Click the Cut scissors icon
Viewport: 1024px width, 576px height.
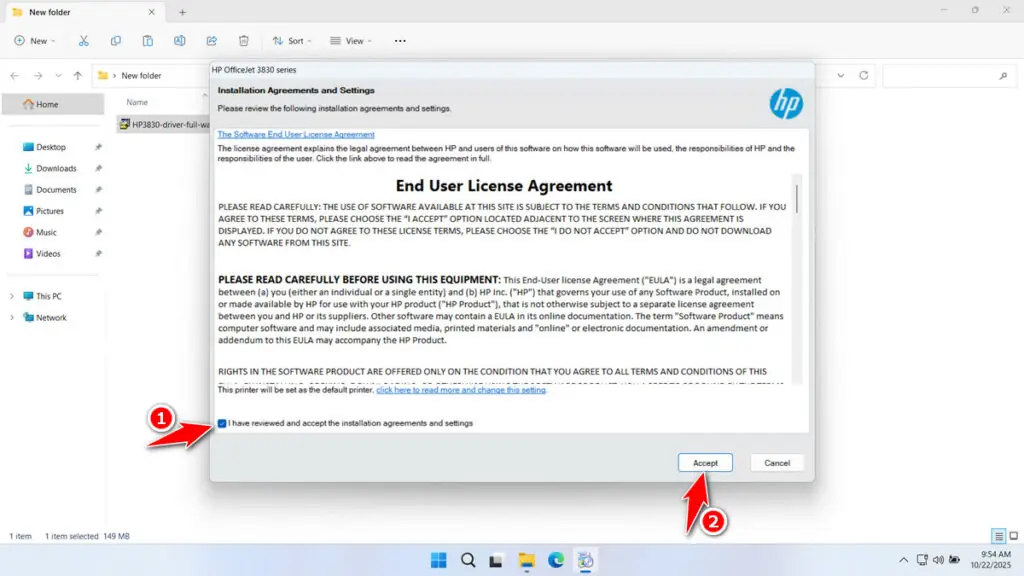[x=84, y=41]
